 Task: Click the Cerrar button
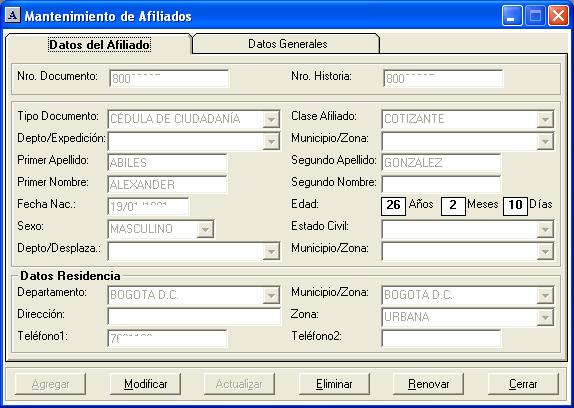point(523,384)
